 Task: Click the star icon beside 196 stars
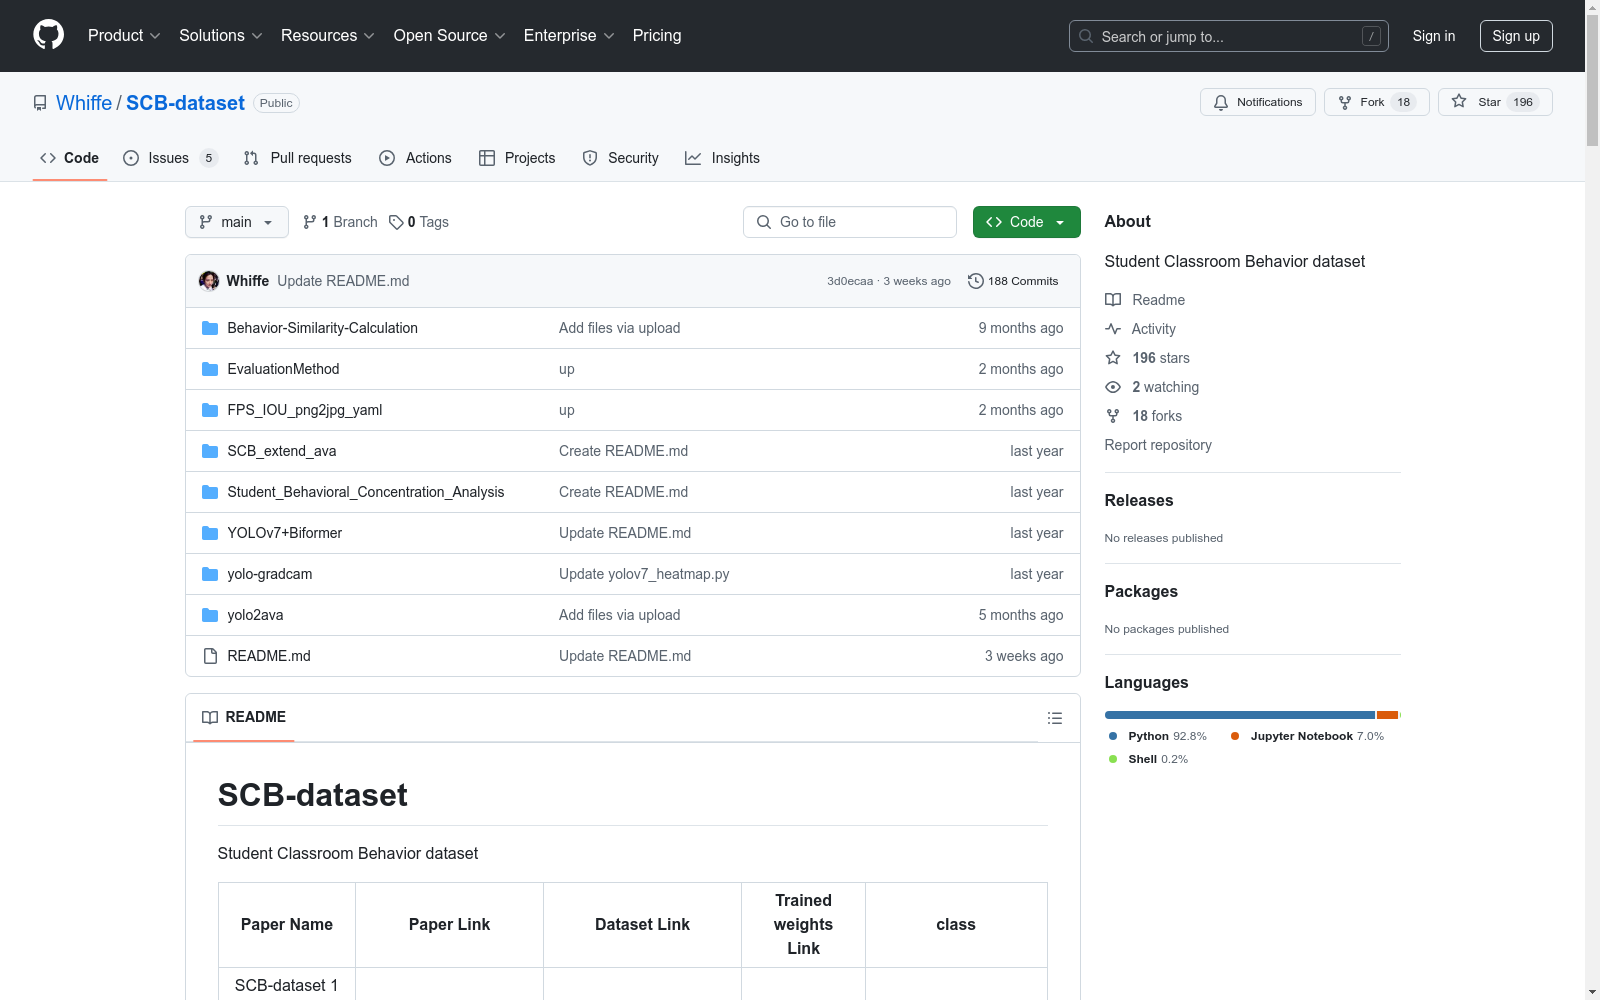[x=1113, y=358]
